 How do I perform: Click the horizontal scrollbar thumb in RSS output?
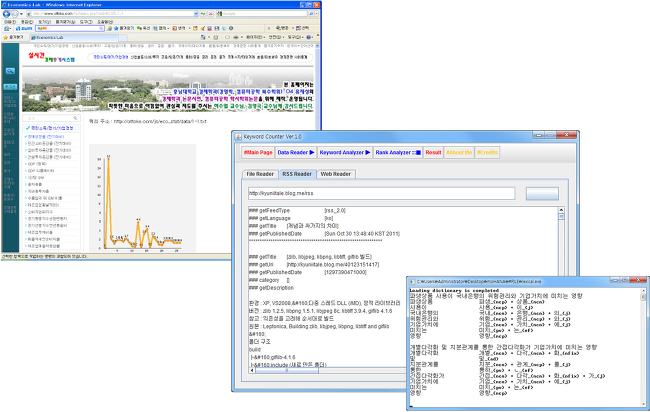(x=287, y=370)
